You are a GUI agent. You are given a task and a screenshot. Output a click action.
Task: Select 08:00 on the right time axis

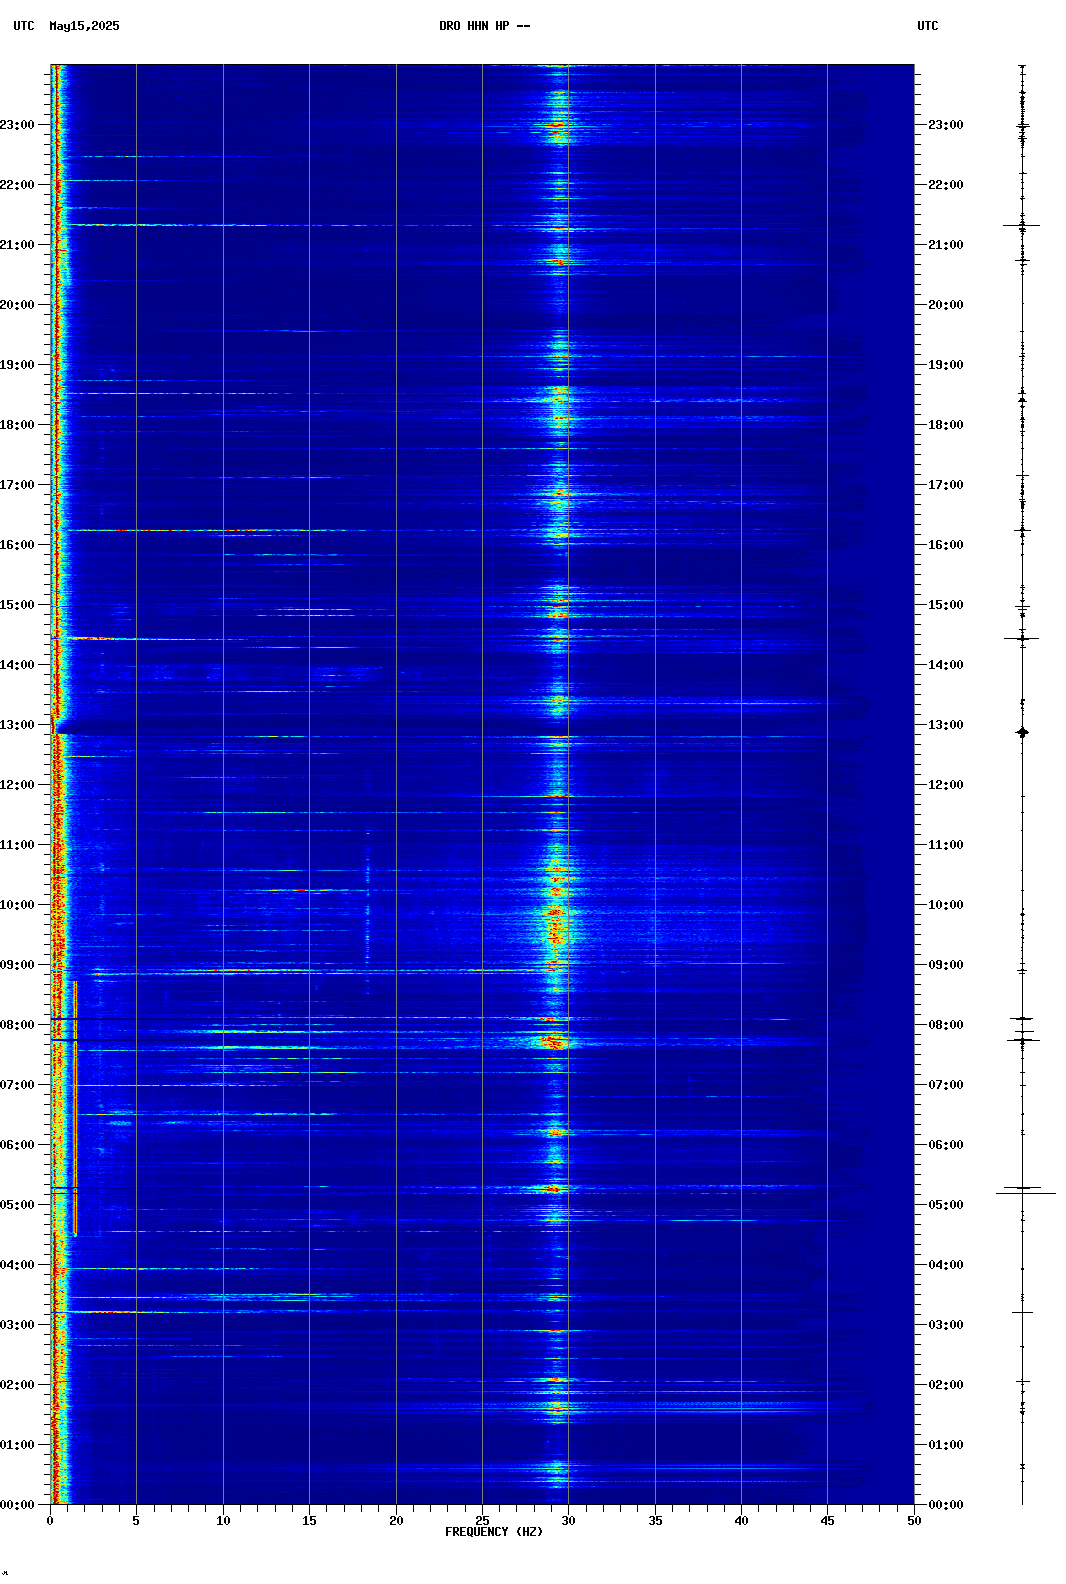pos(946,1025)
